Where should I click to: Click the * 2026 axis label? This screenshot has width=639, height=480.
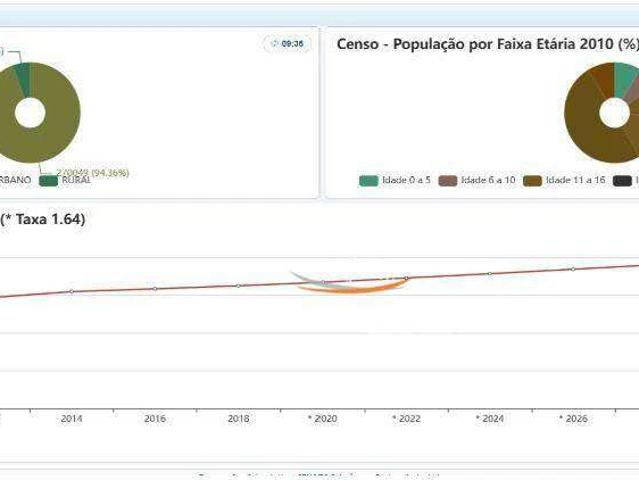(573, 418)
